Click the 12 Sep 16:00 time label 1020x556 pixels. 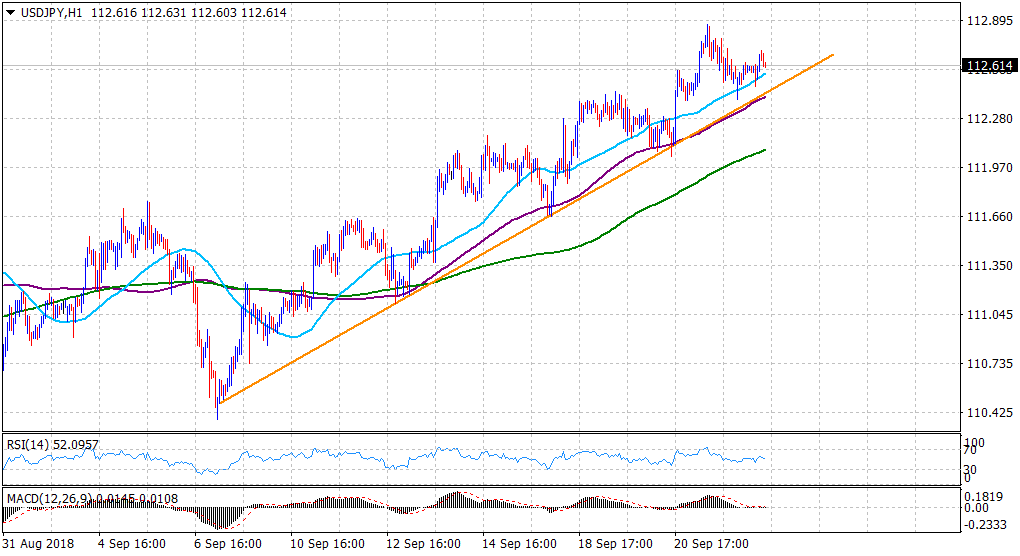click(x=422, y=544)
